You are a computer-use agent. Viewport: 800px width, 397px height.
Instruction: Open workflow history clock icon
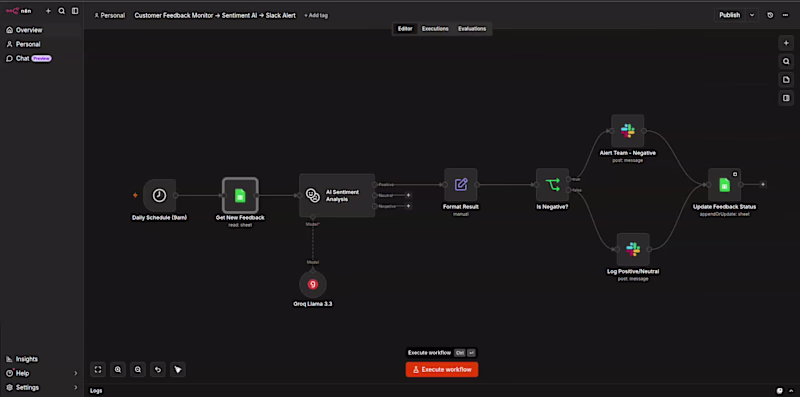[x=770, y=15]
